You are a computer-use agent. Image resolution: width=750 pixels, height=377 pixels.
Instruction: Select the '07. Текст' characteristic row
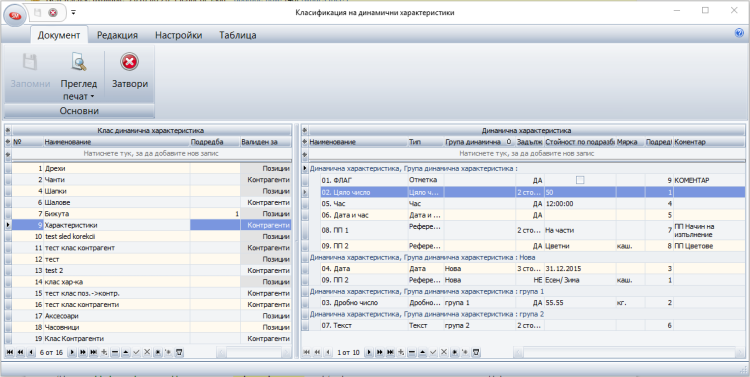[x=532, y=325]
